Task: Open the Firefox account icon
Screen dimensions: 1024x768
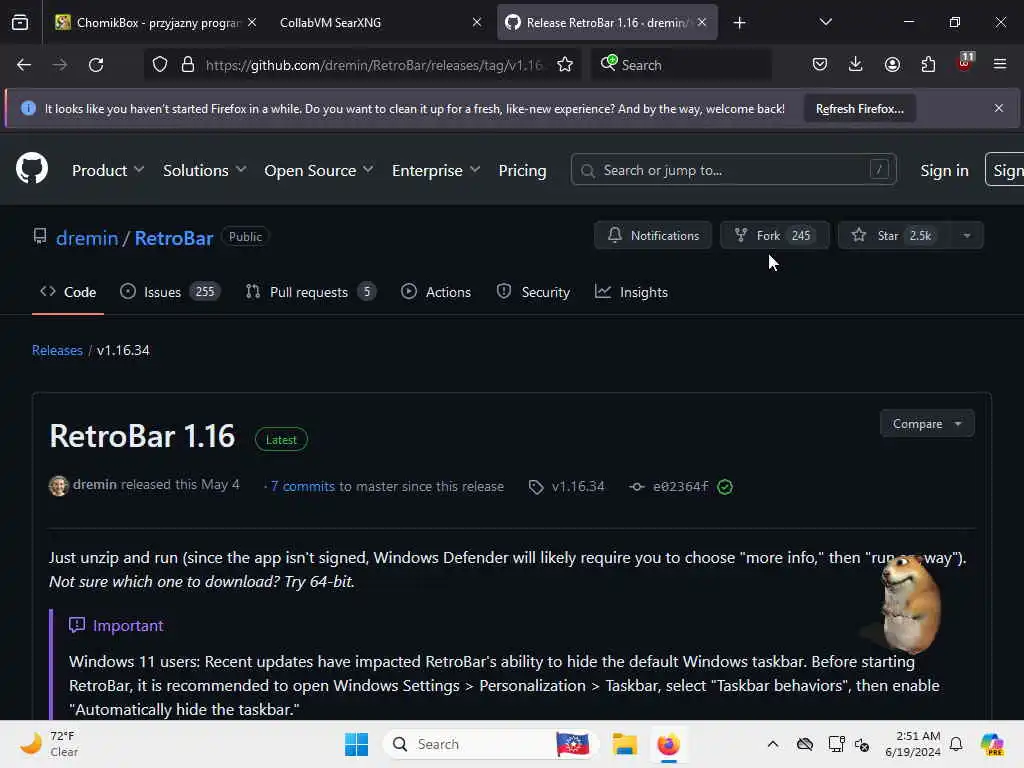Action: click(892, 65)
